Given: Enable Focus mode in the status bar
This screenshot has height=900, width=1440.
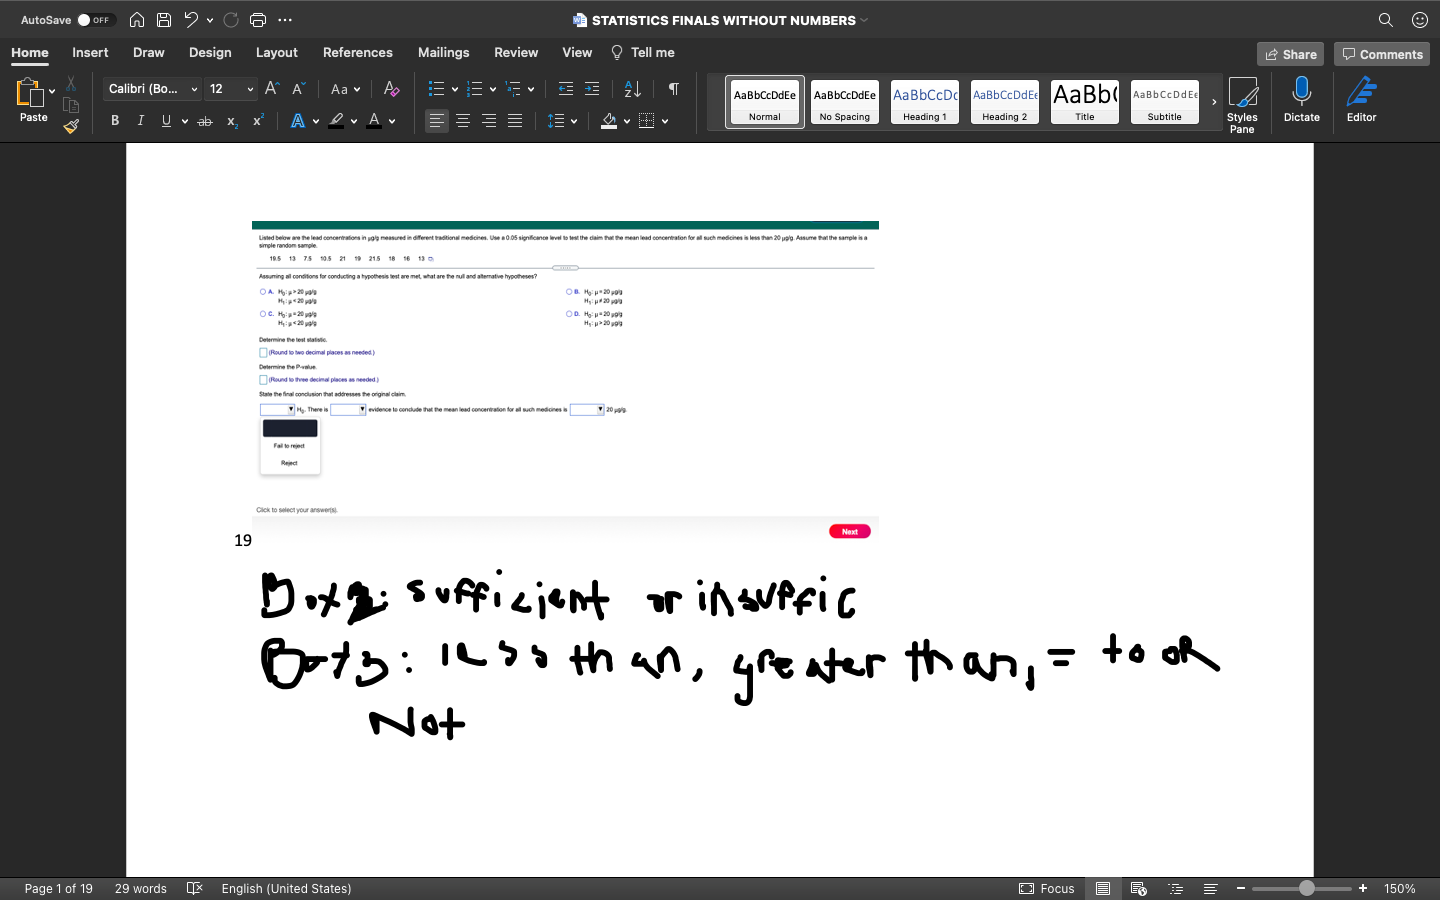Looking at the screenshot, I should (x=1047, y=888).
